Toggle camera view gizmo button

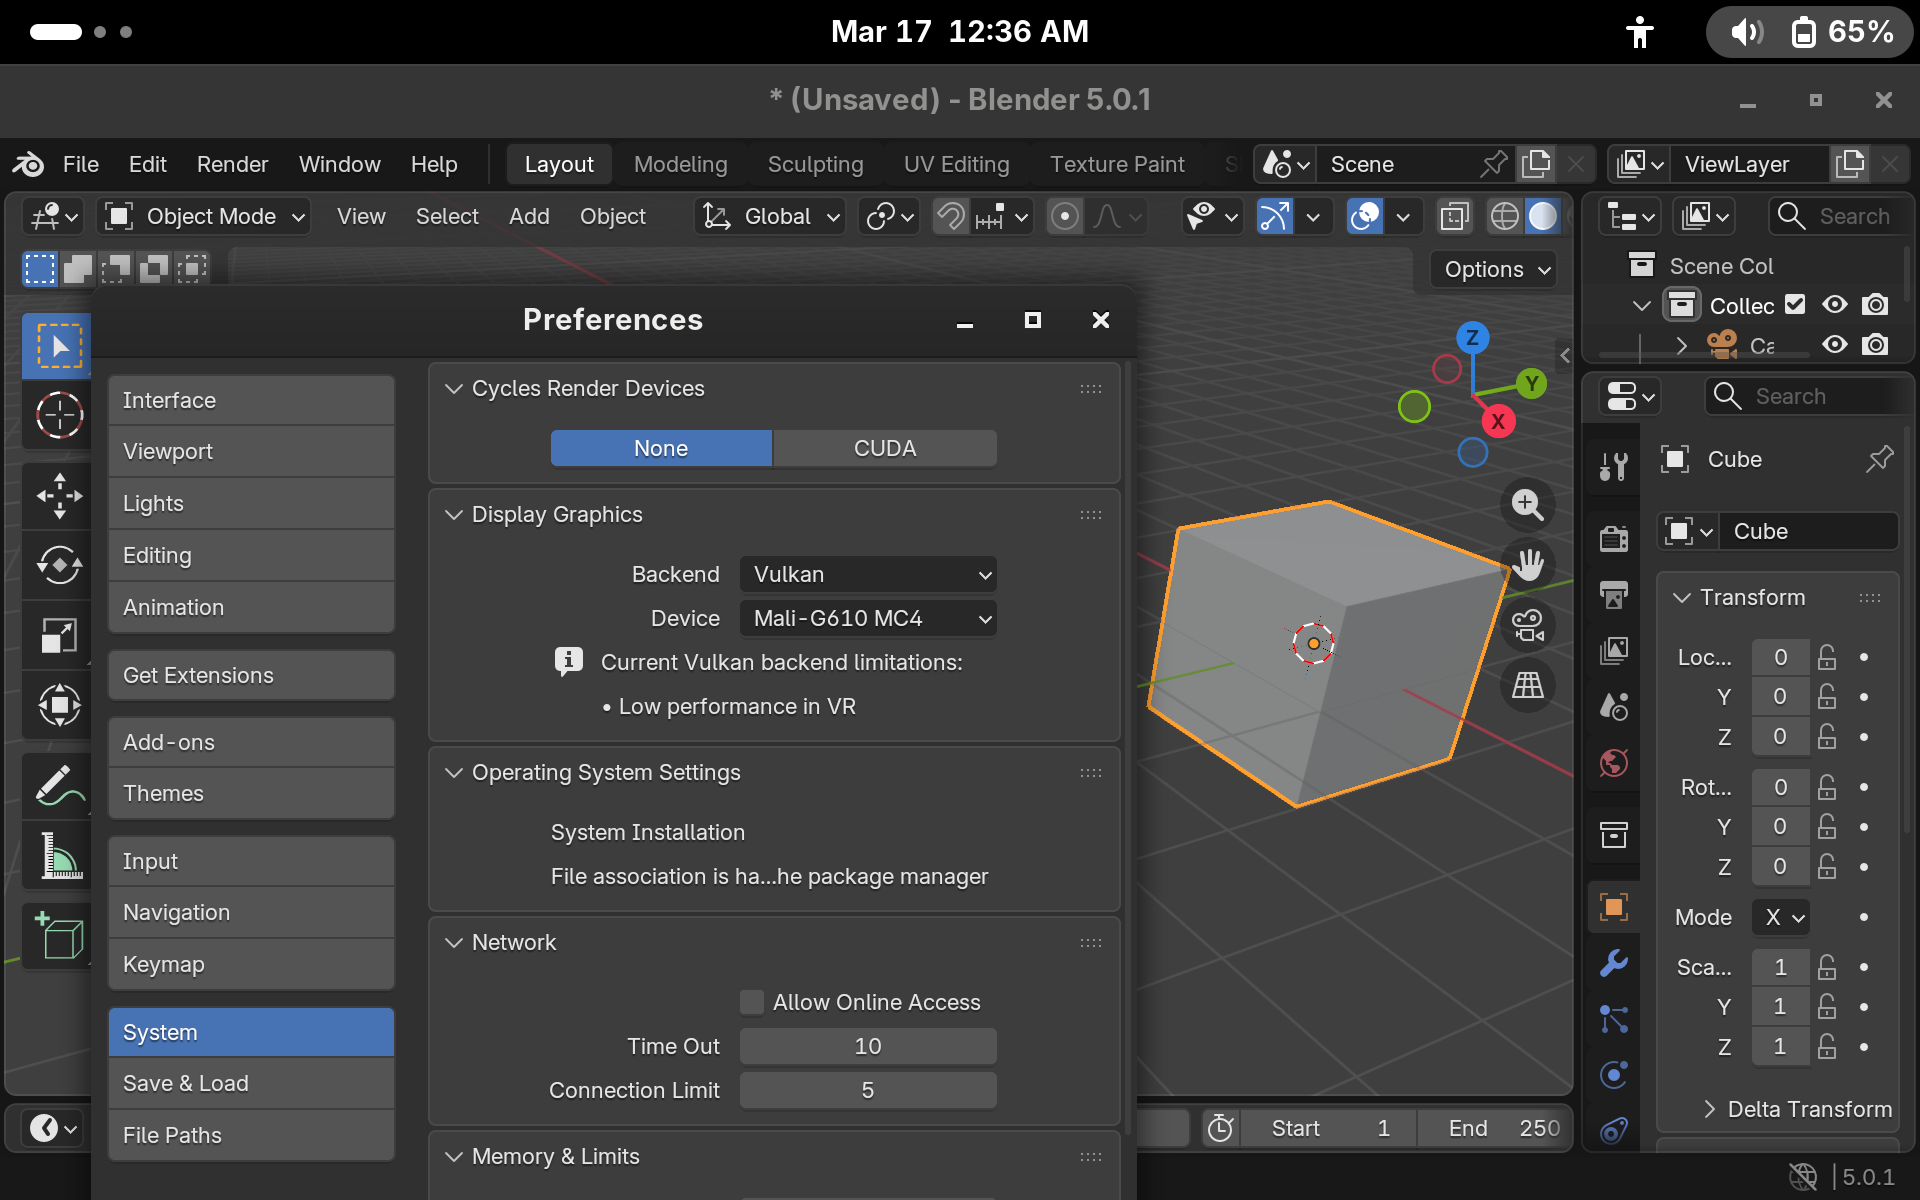point(1527,626)
